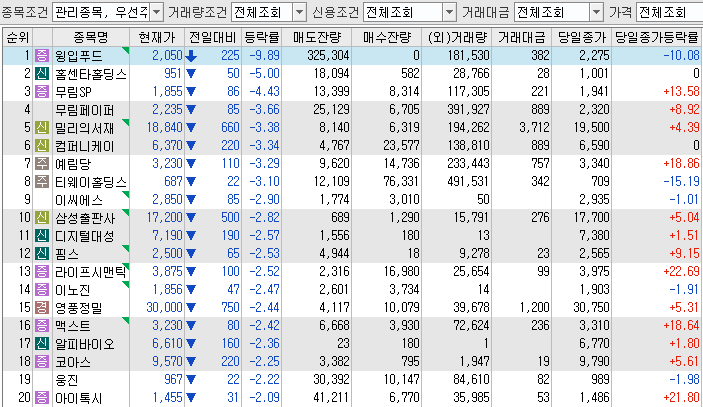Click the down triangle in 웅진 row
The width and height of the screenshot is (703, 407).
pos(191,380)
